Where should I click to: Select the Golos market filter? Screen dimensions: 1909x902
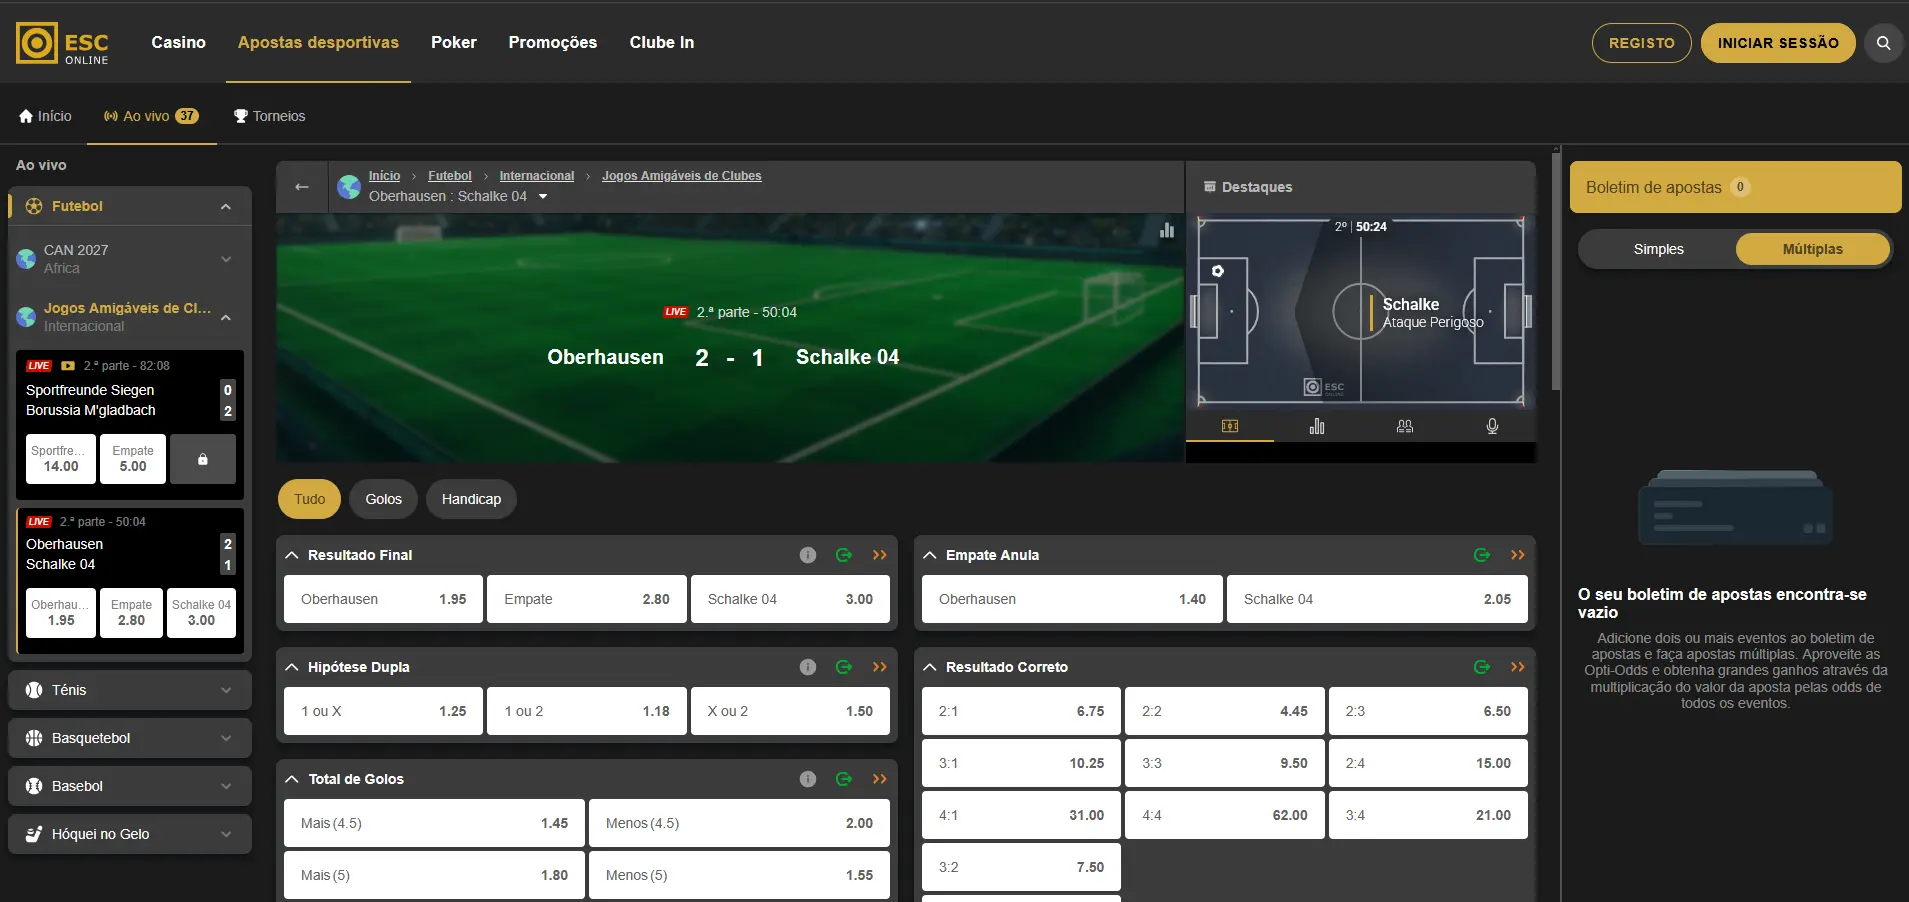pyautogui.click(x=383, y=499)
